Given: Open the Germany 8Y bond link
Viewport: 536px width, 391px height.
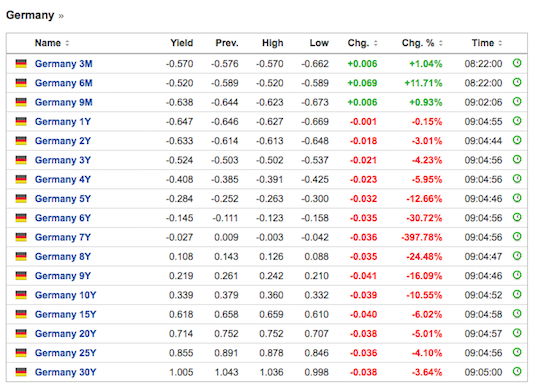Looking at the screenshot, I should [x=63, y=256].
